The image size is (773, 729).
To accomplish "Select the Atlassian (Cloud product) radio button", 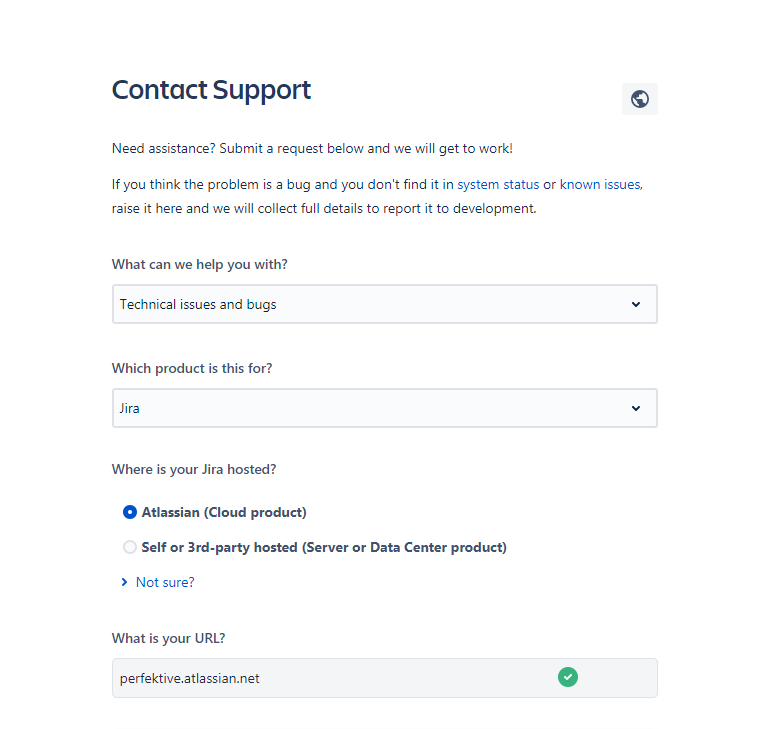I will coord(130,512).
